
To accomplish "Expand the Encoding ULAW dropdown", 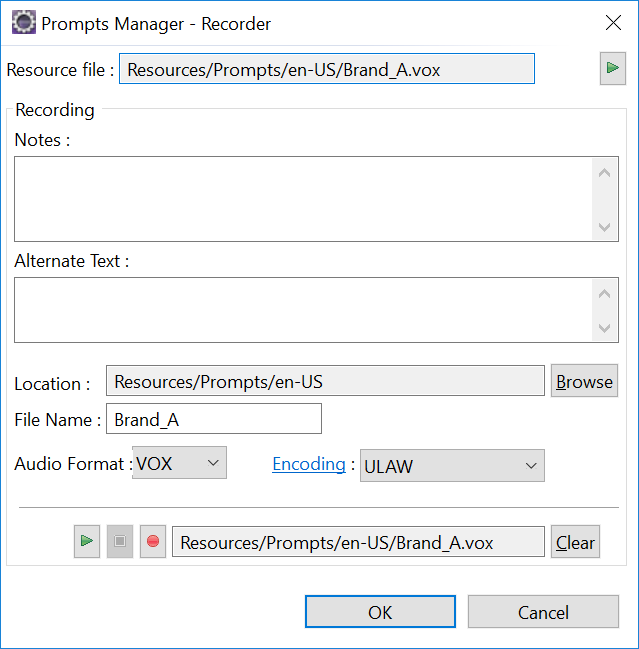I will (452, 466).
